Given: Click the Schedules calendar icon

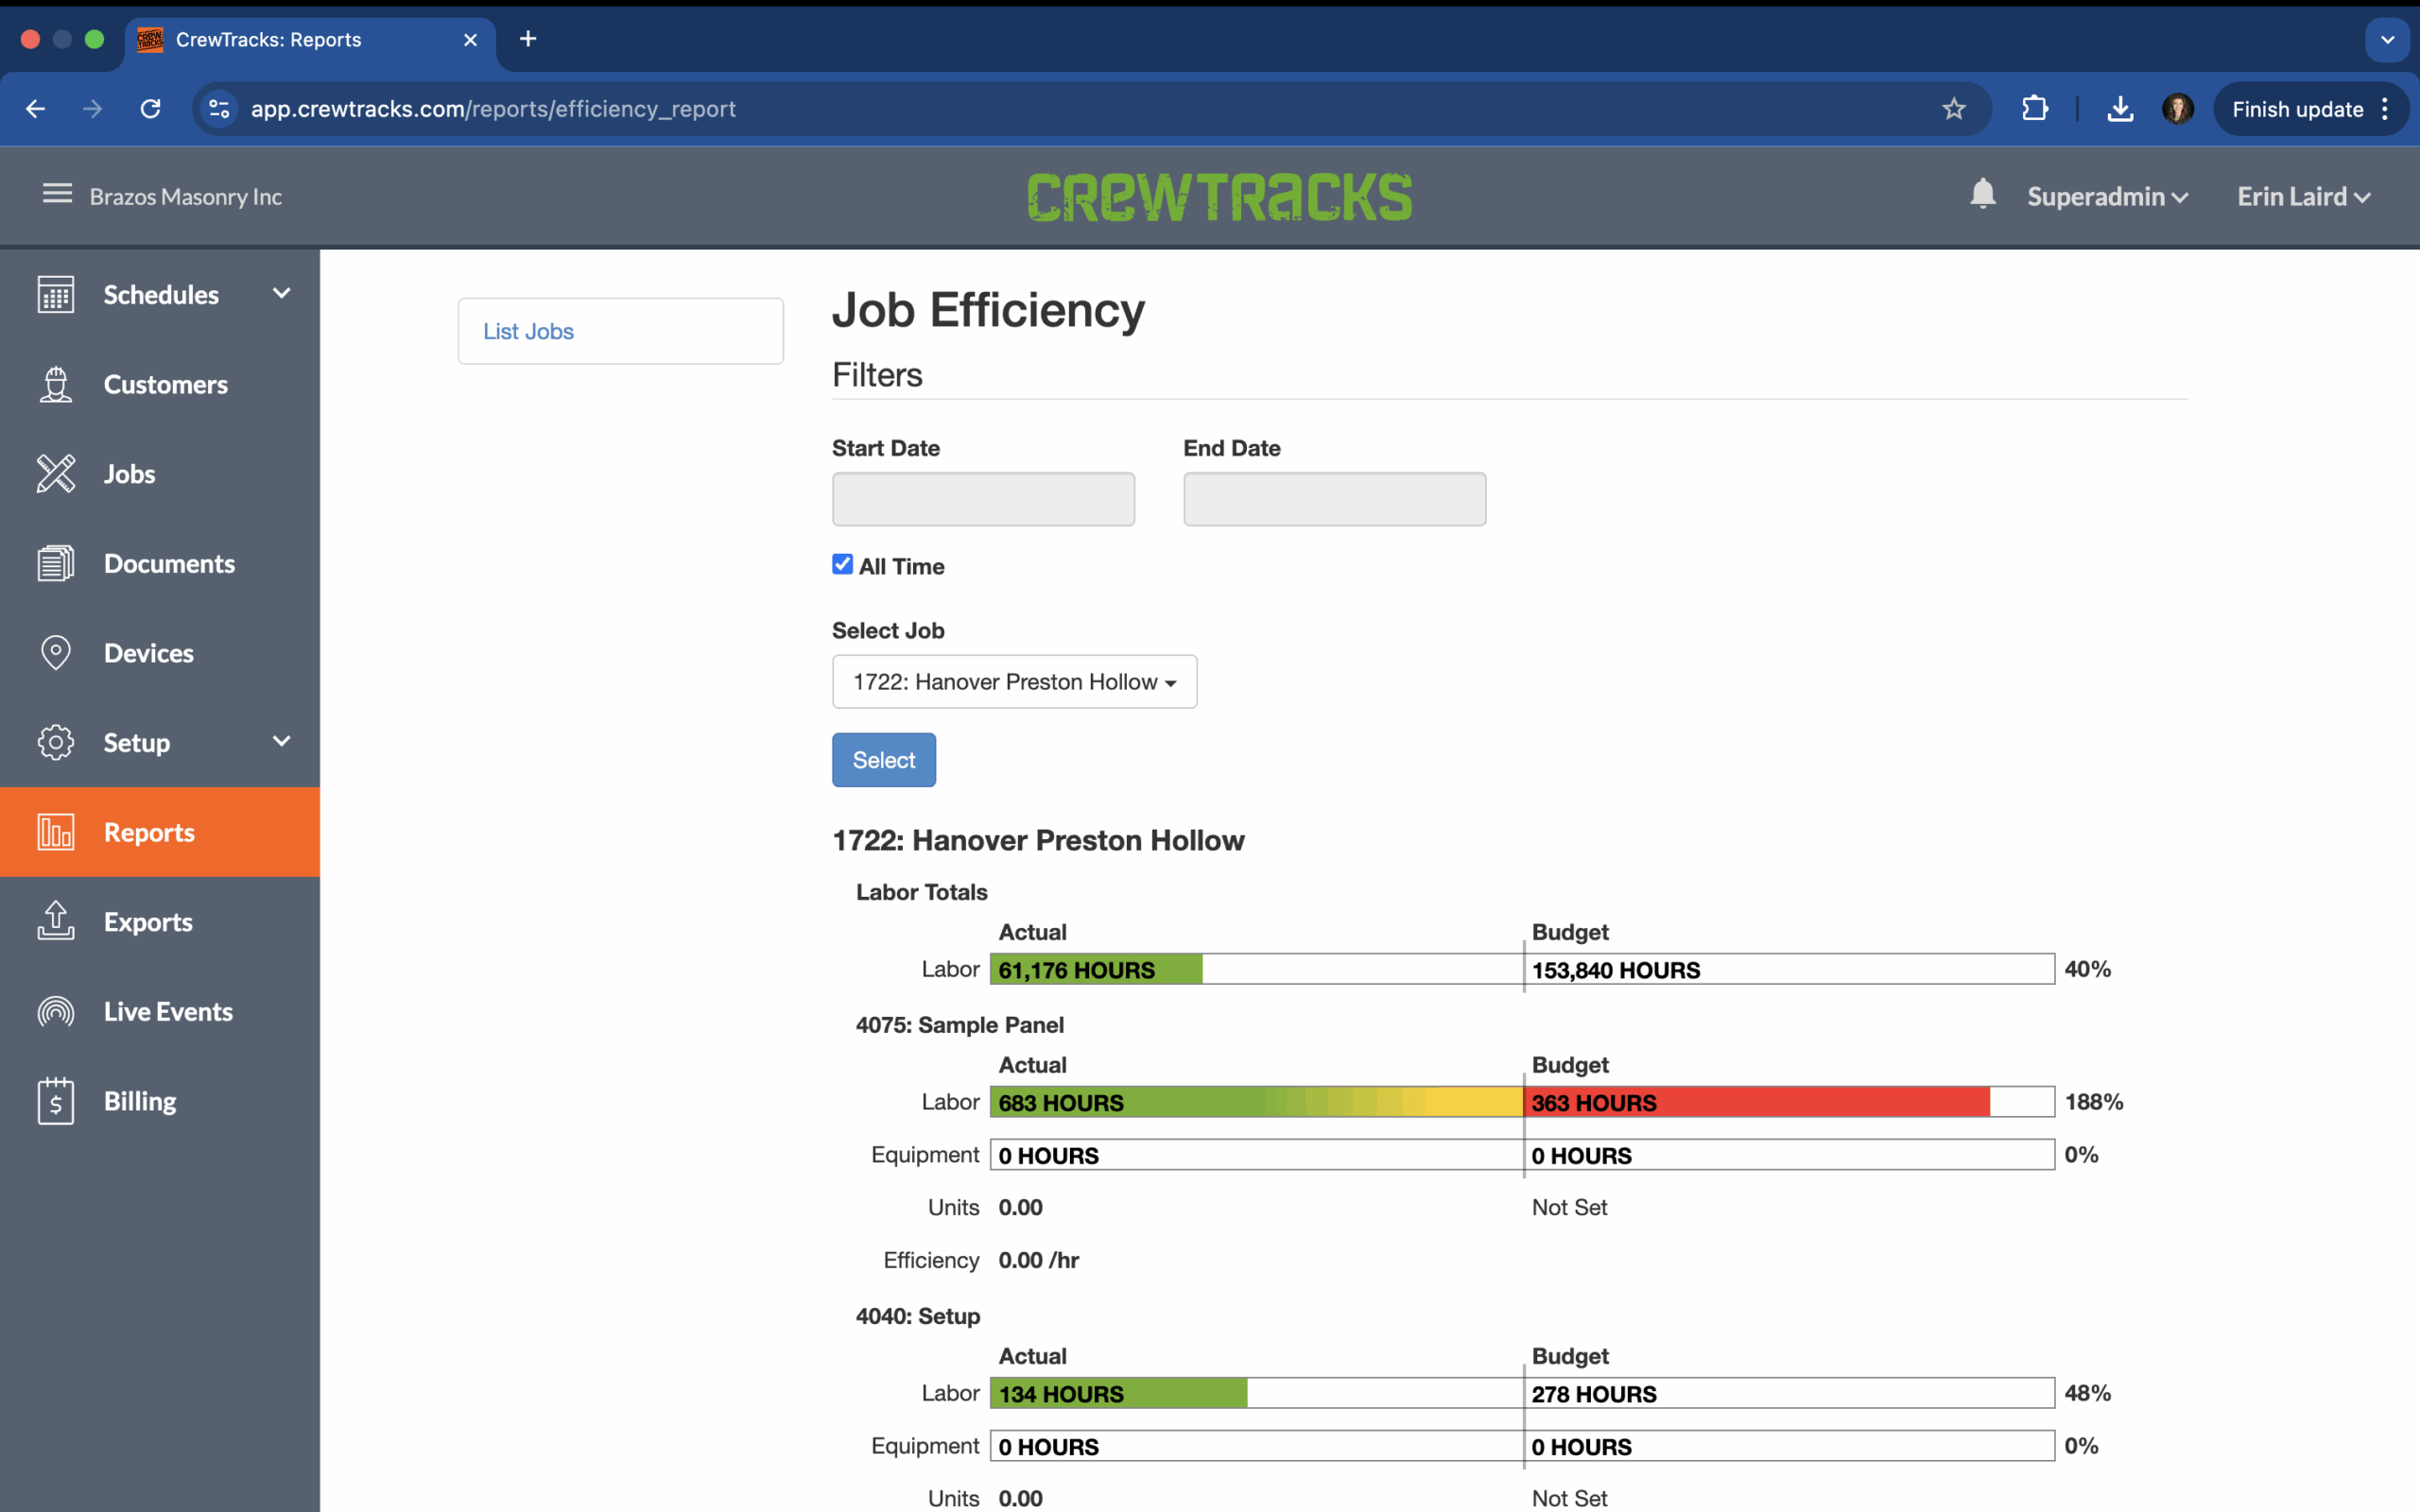Looking at the screenshot, I should (x=56, y=295).
